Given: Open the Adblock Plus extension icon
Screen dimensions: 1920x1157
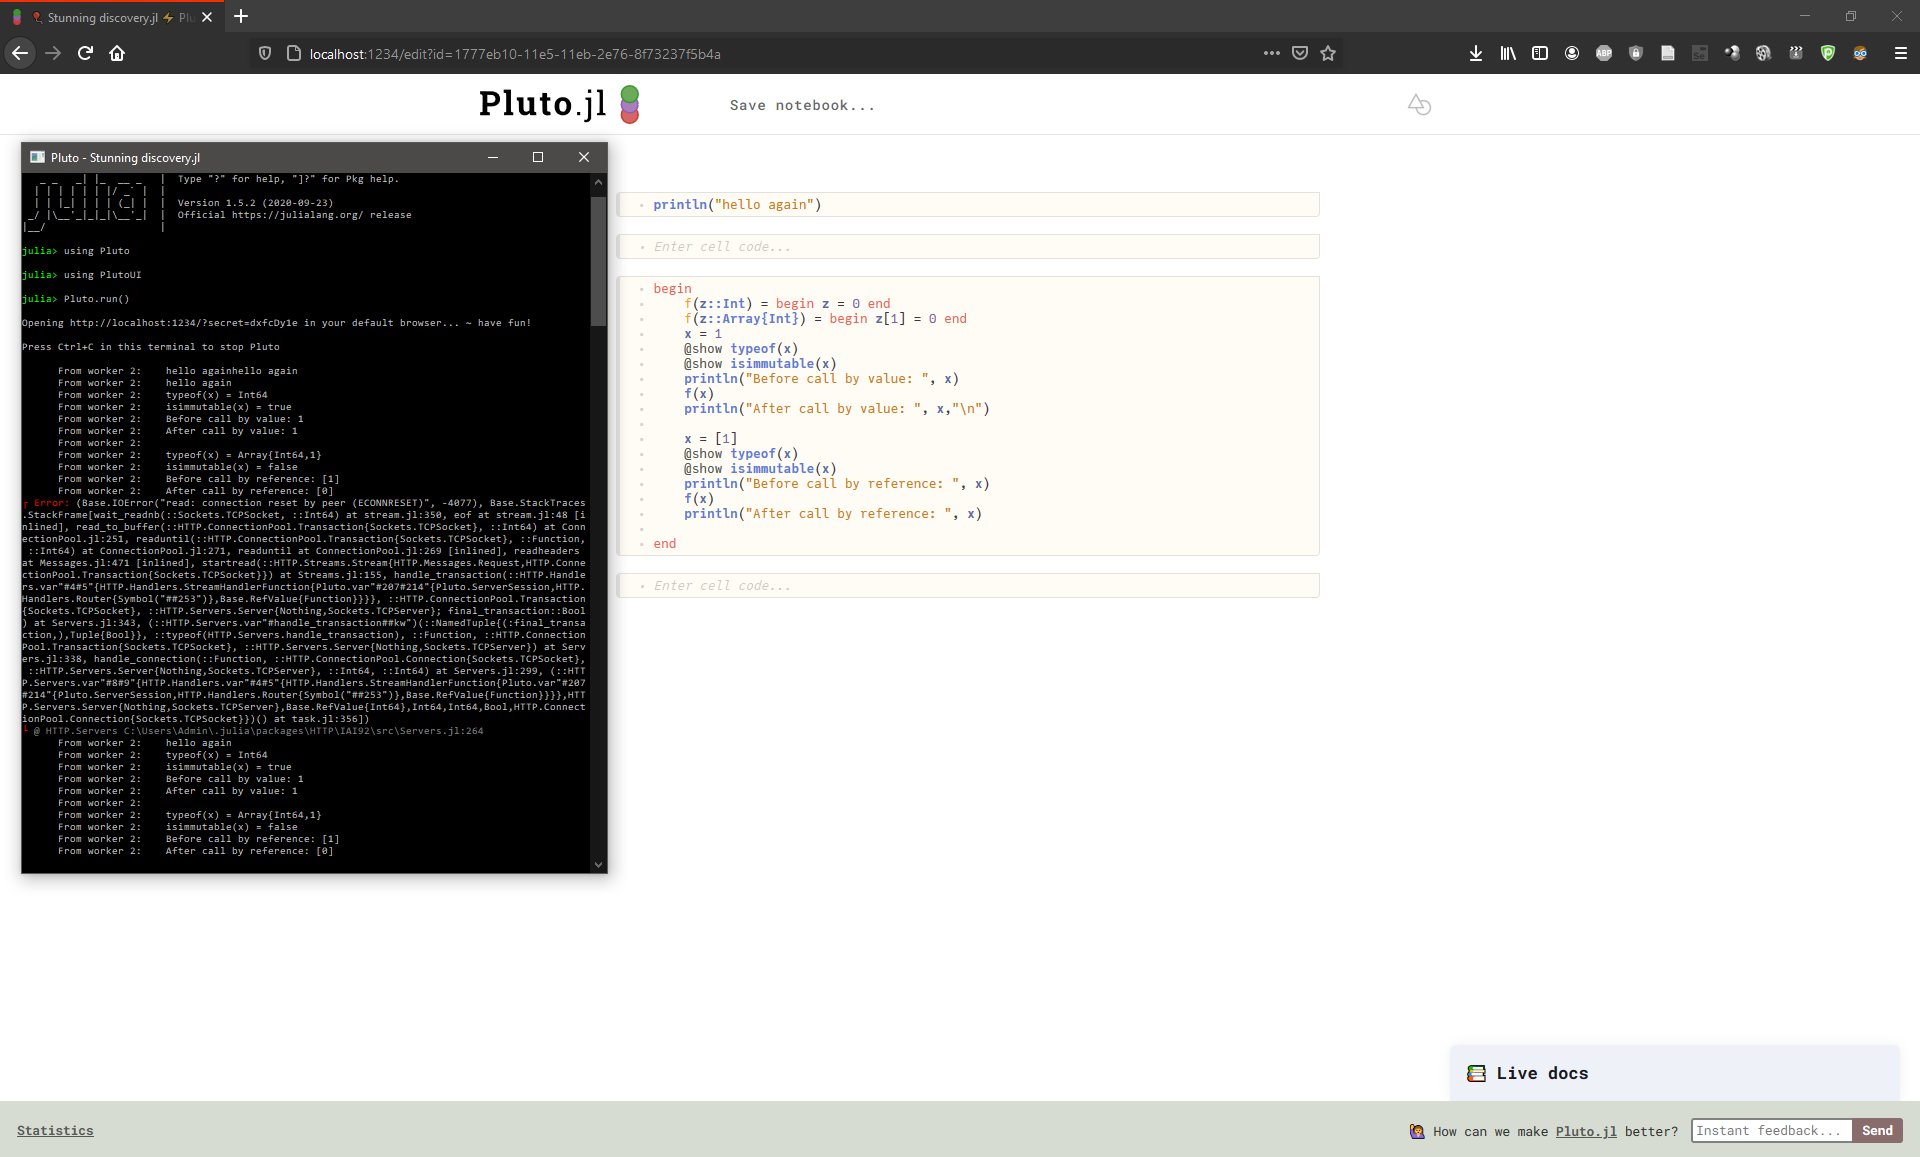Looking at the screenshot, I should (x=1604, y=53).
